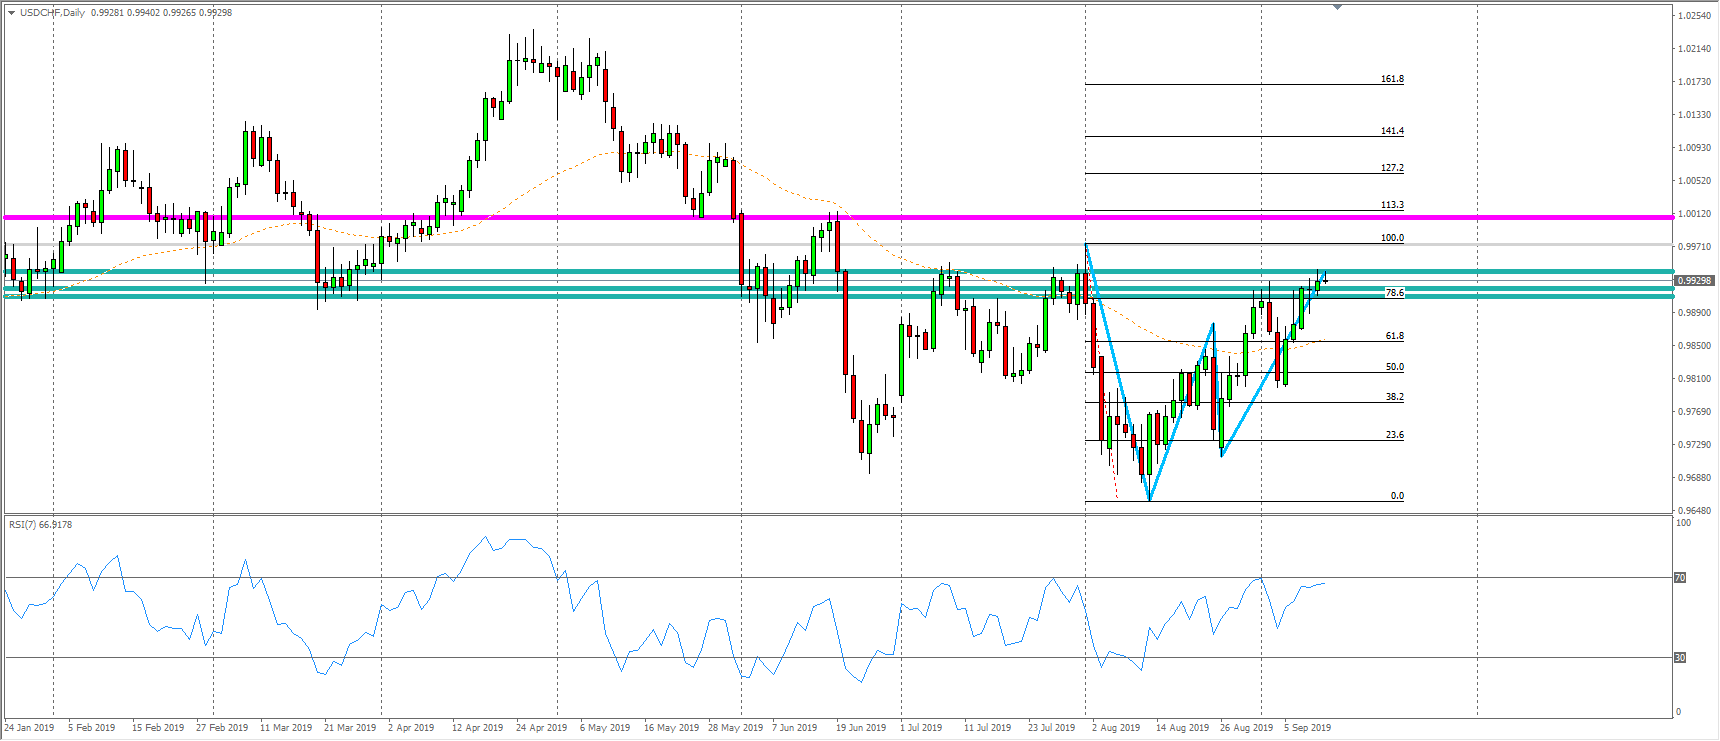The width and height of the screenshot is (1720, 741).
Task: Click the 0.97290 price axis label
Action: coord(1694,445)
